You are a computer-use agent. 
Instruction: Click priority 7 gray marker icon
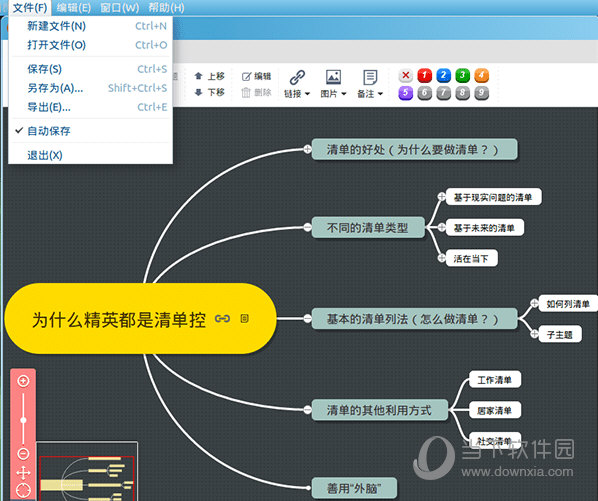[x=444, y=93]
